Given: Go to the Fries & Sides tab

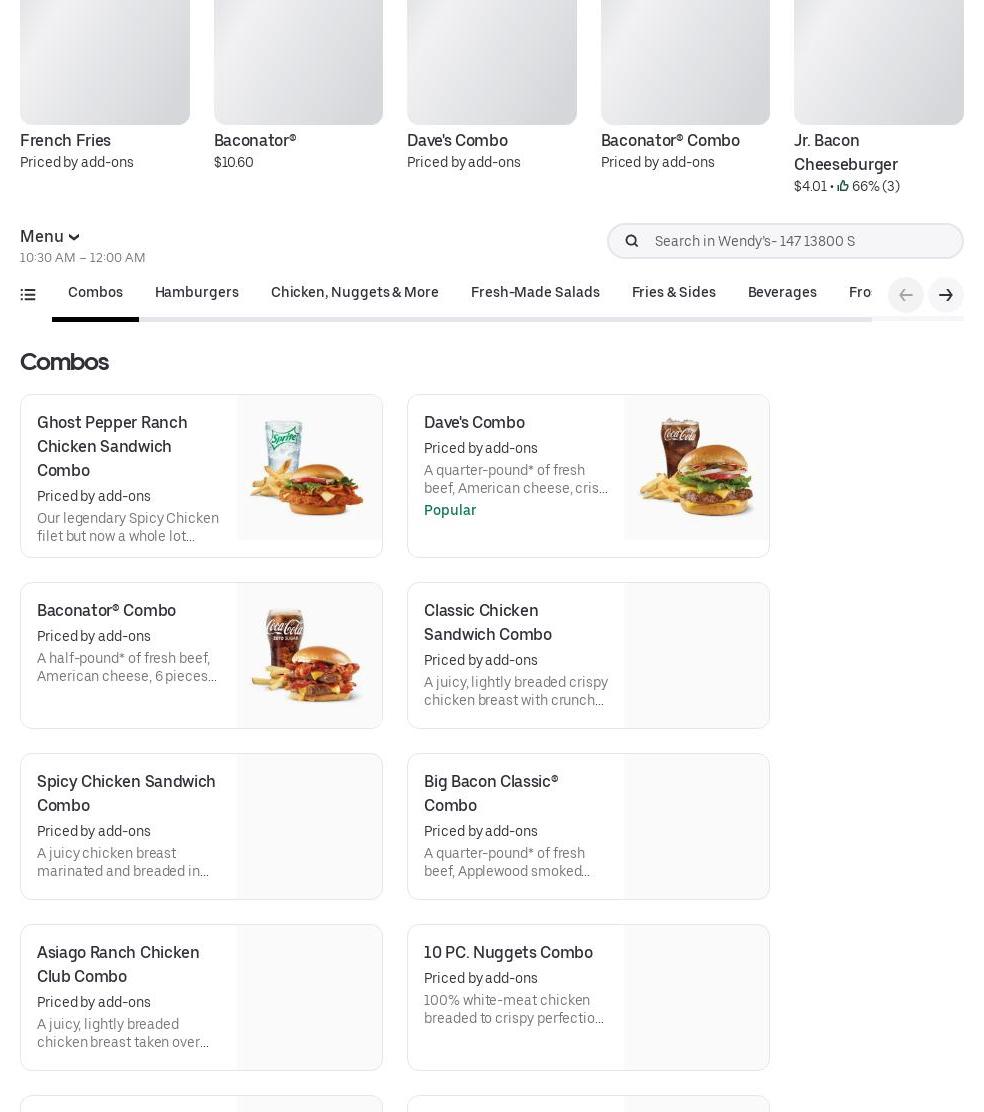Looking at the screenshot, I should click(x=674, y=292).
